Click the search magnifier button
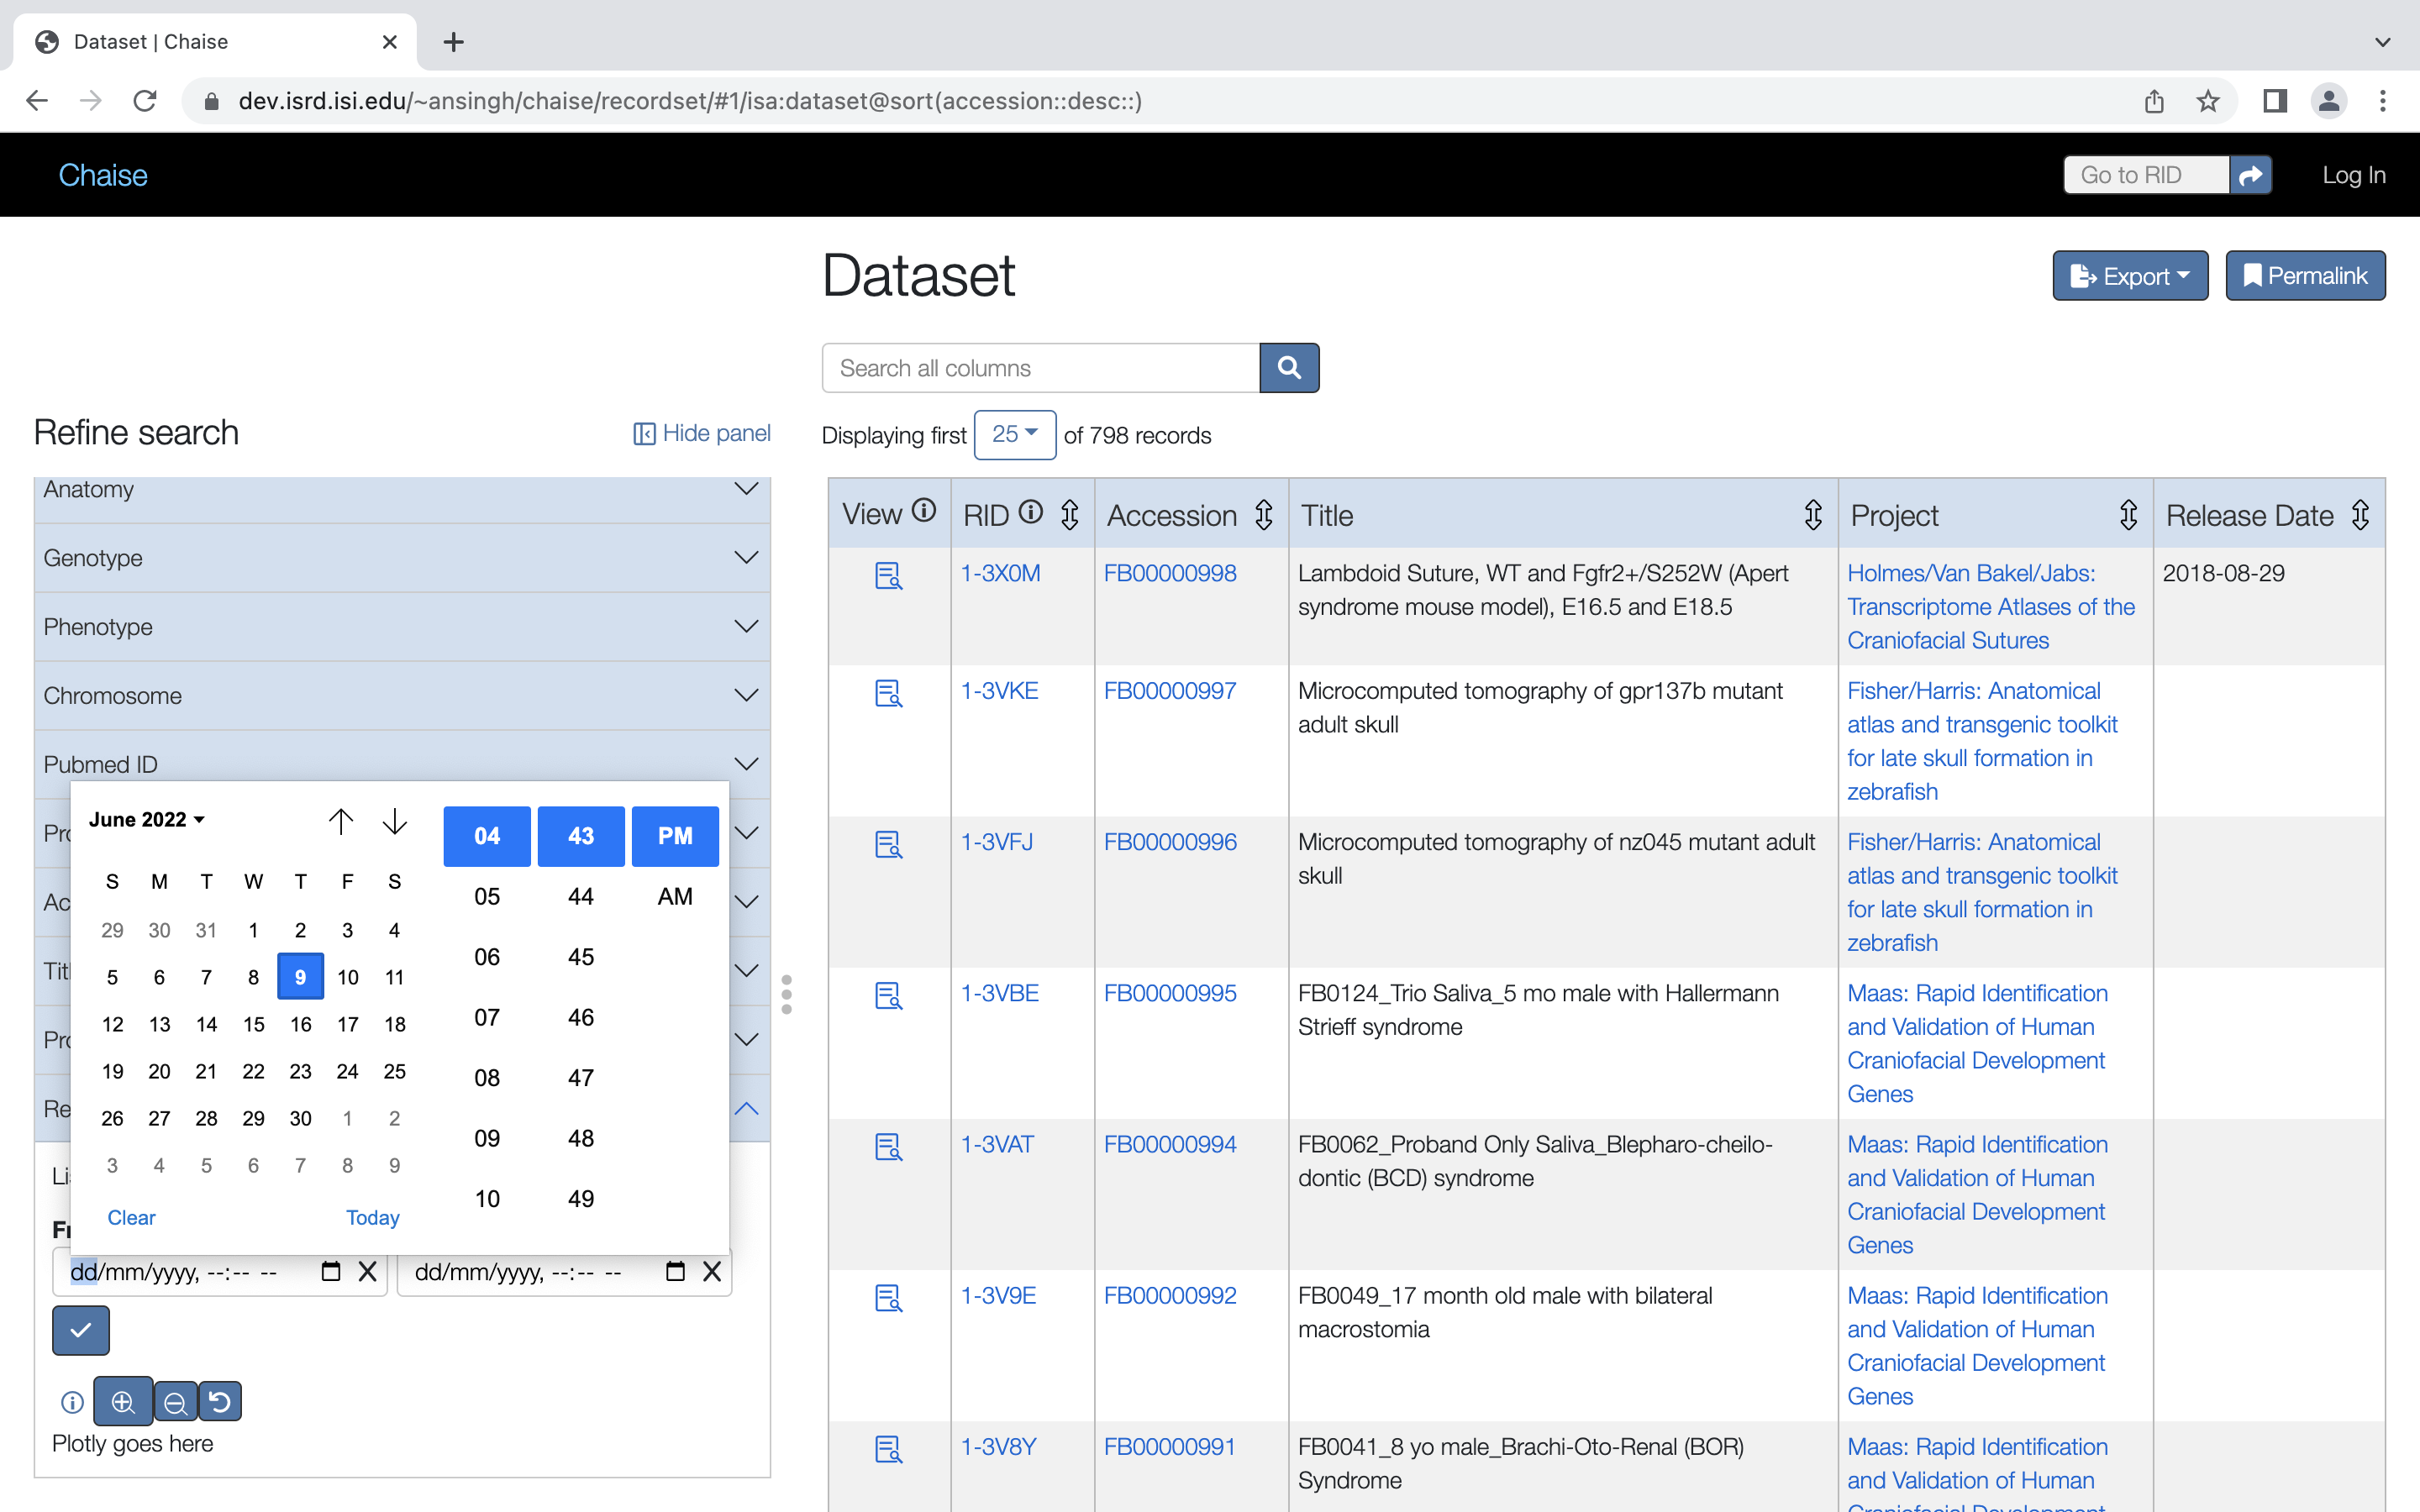The width and height of the screenshot is (2420, 1512). tap(1289, 368)
